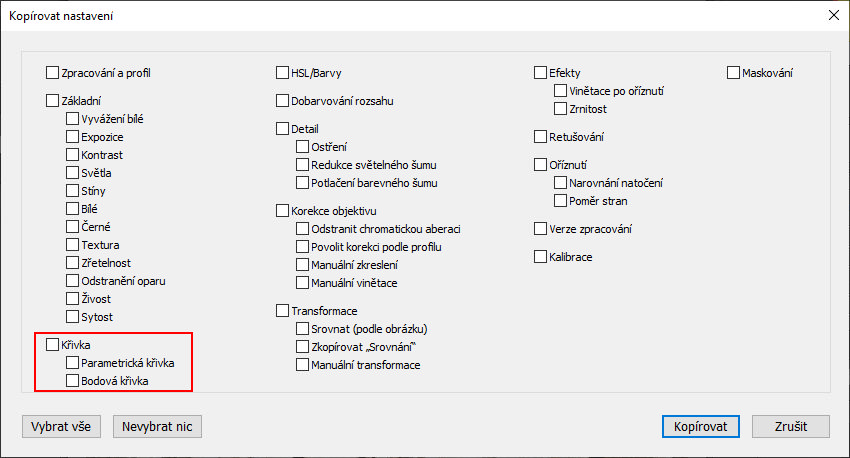Check the HSL/Barvy option
This screenshot has height=458, width=850.
click(282, 73)
